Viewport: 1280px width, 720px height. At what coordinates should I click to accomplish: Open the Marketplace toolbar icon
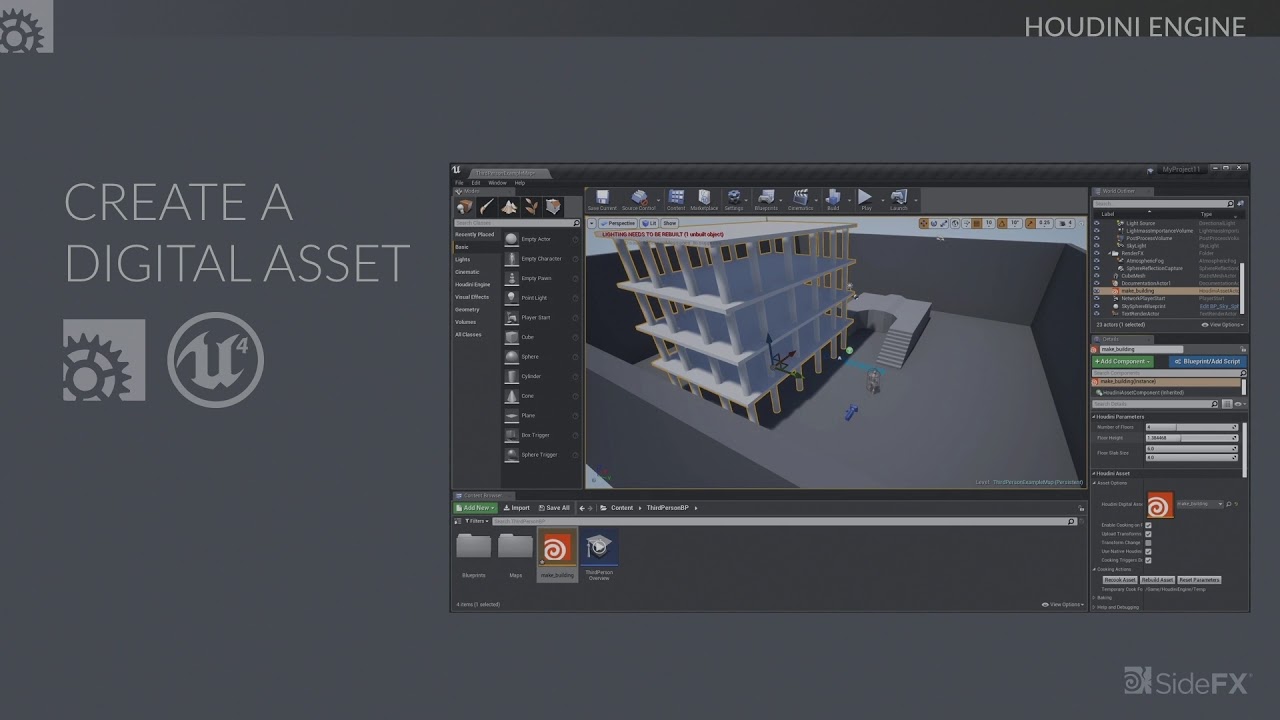pos(704,197)
